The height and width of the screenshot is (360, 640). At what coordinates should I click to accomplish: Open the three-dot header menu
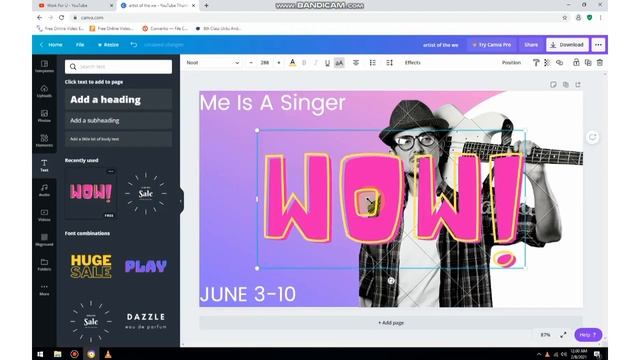pyautogui.click(x=598, y=44)
